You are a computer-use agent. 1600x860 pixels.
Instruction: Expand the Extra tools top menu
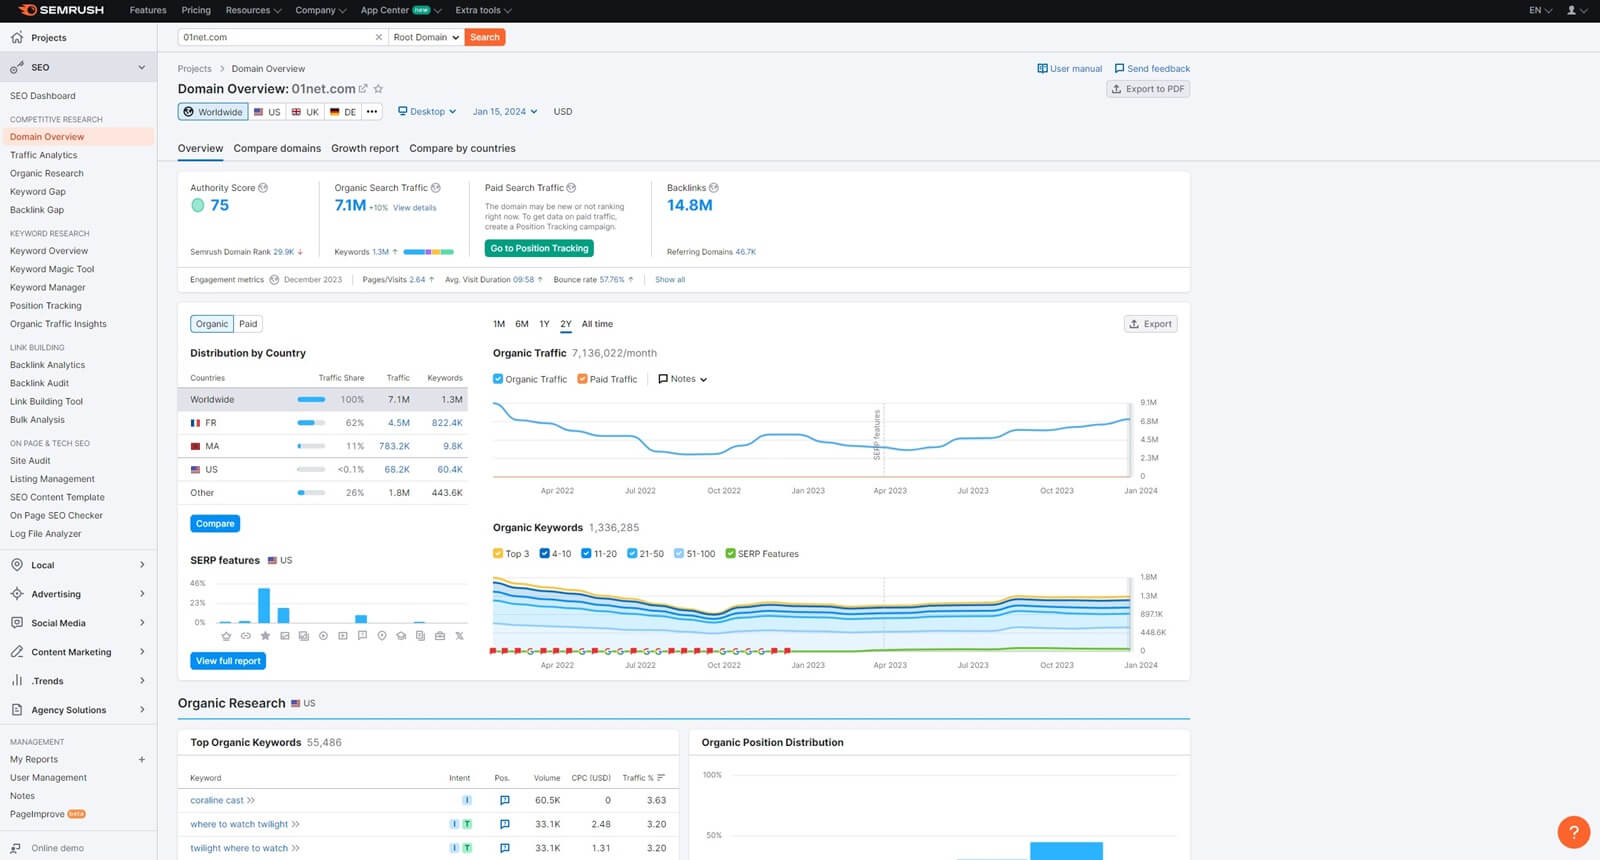483,10
